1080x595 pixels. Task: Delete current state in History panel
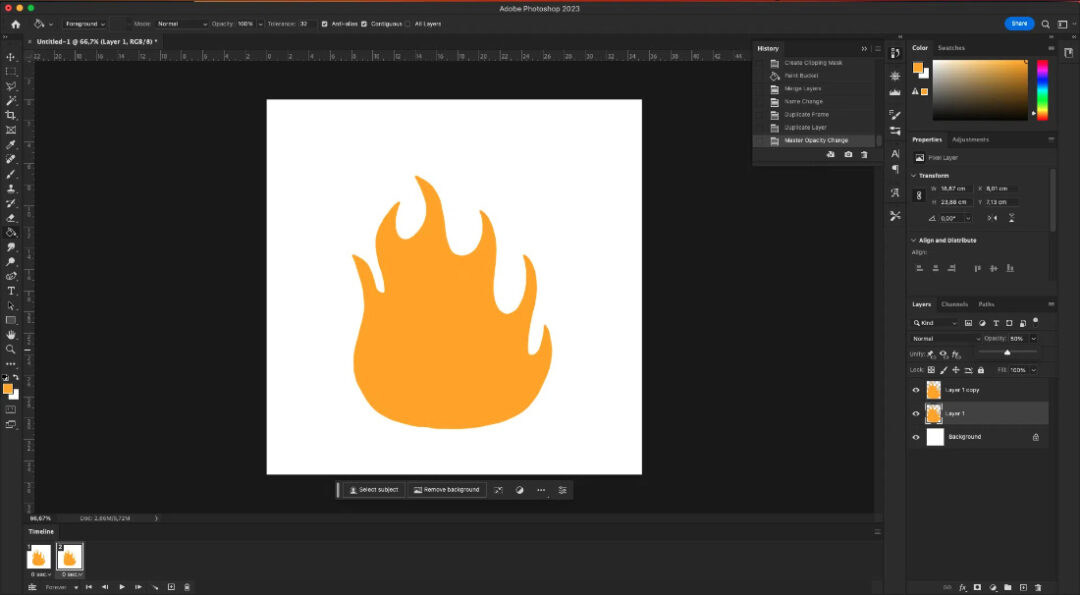tap(864, 154)
